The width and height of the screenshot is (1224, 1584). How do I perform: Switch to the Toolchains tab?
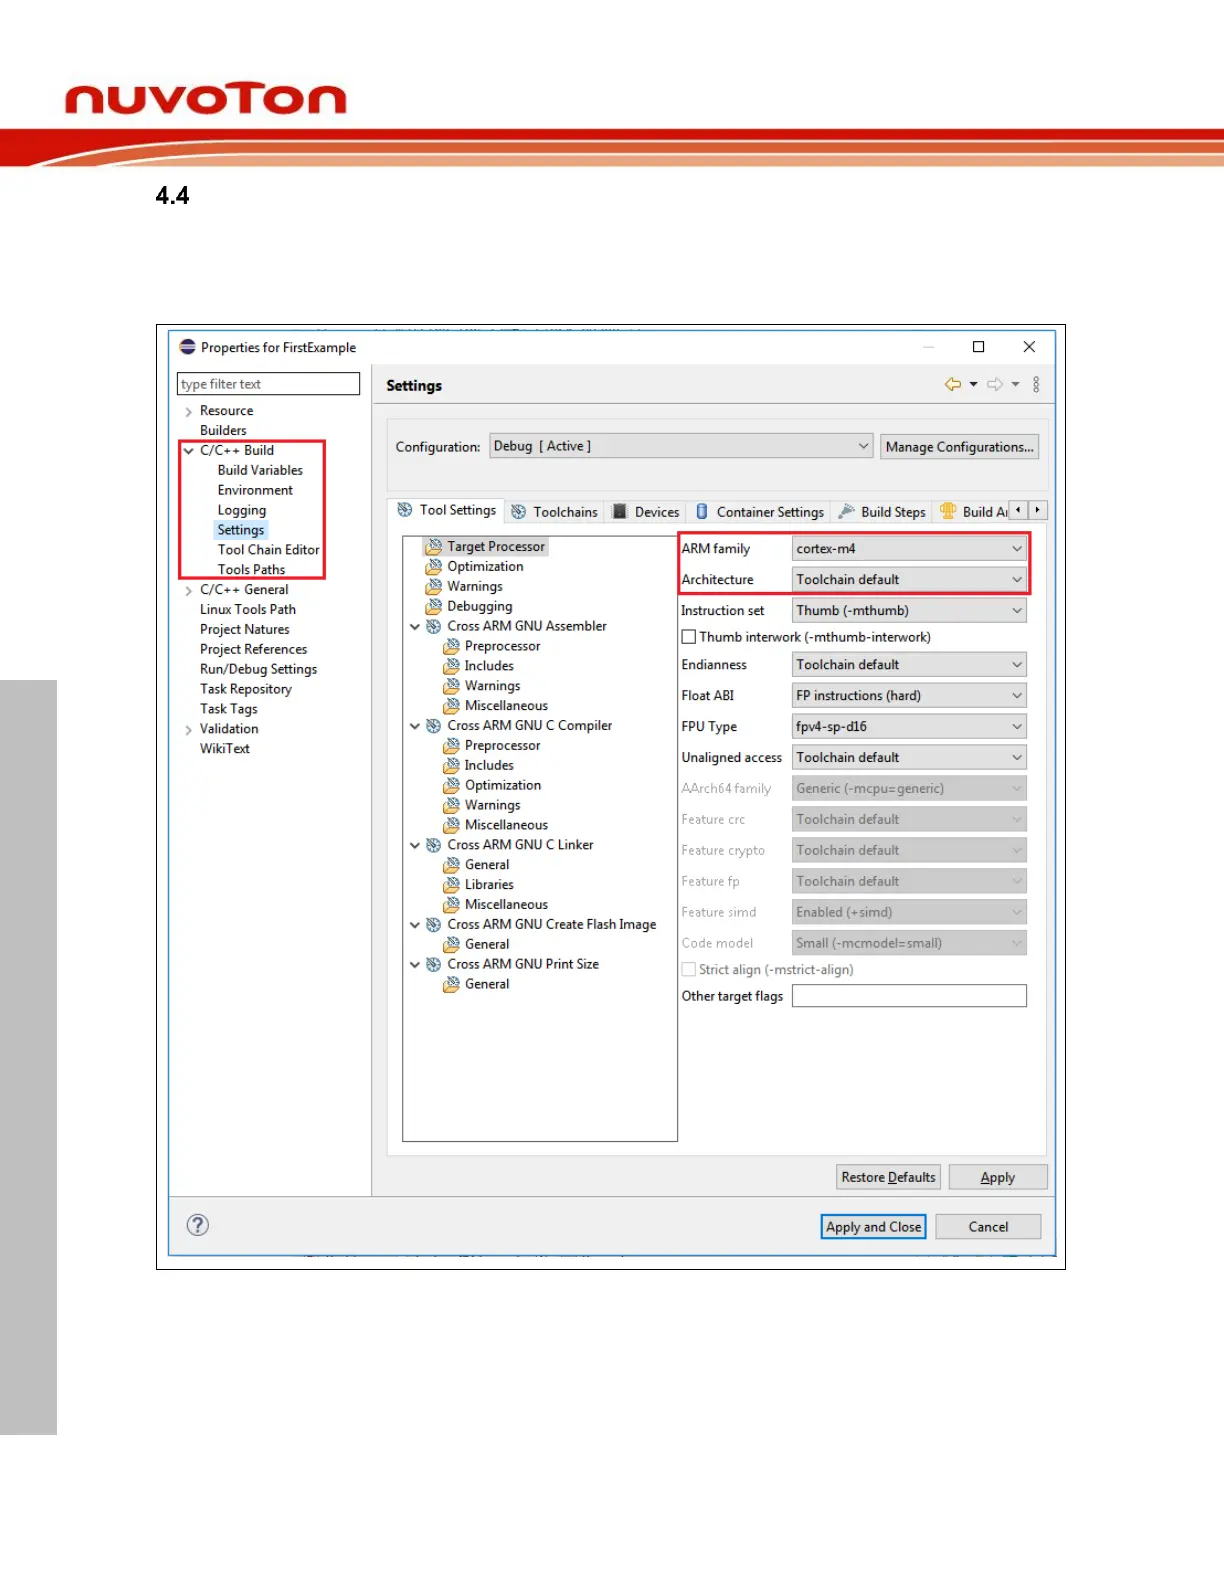554,512
